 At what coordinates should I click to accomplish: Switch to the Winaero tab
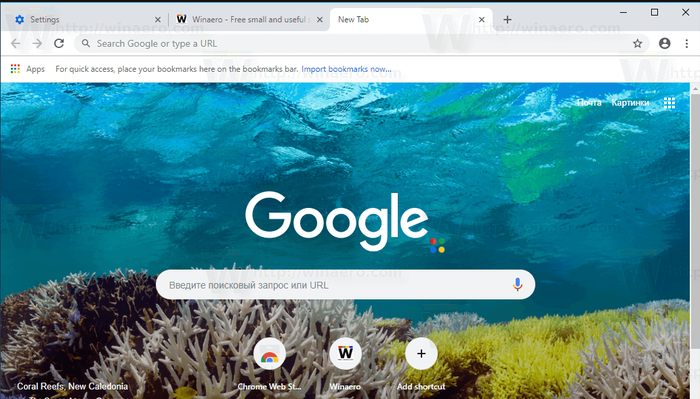[x=250, y=20]
